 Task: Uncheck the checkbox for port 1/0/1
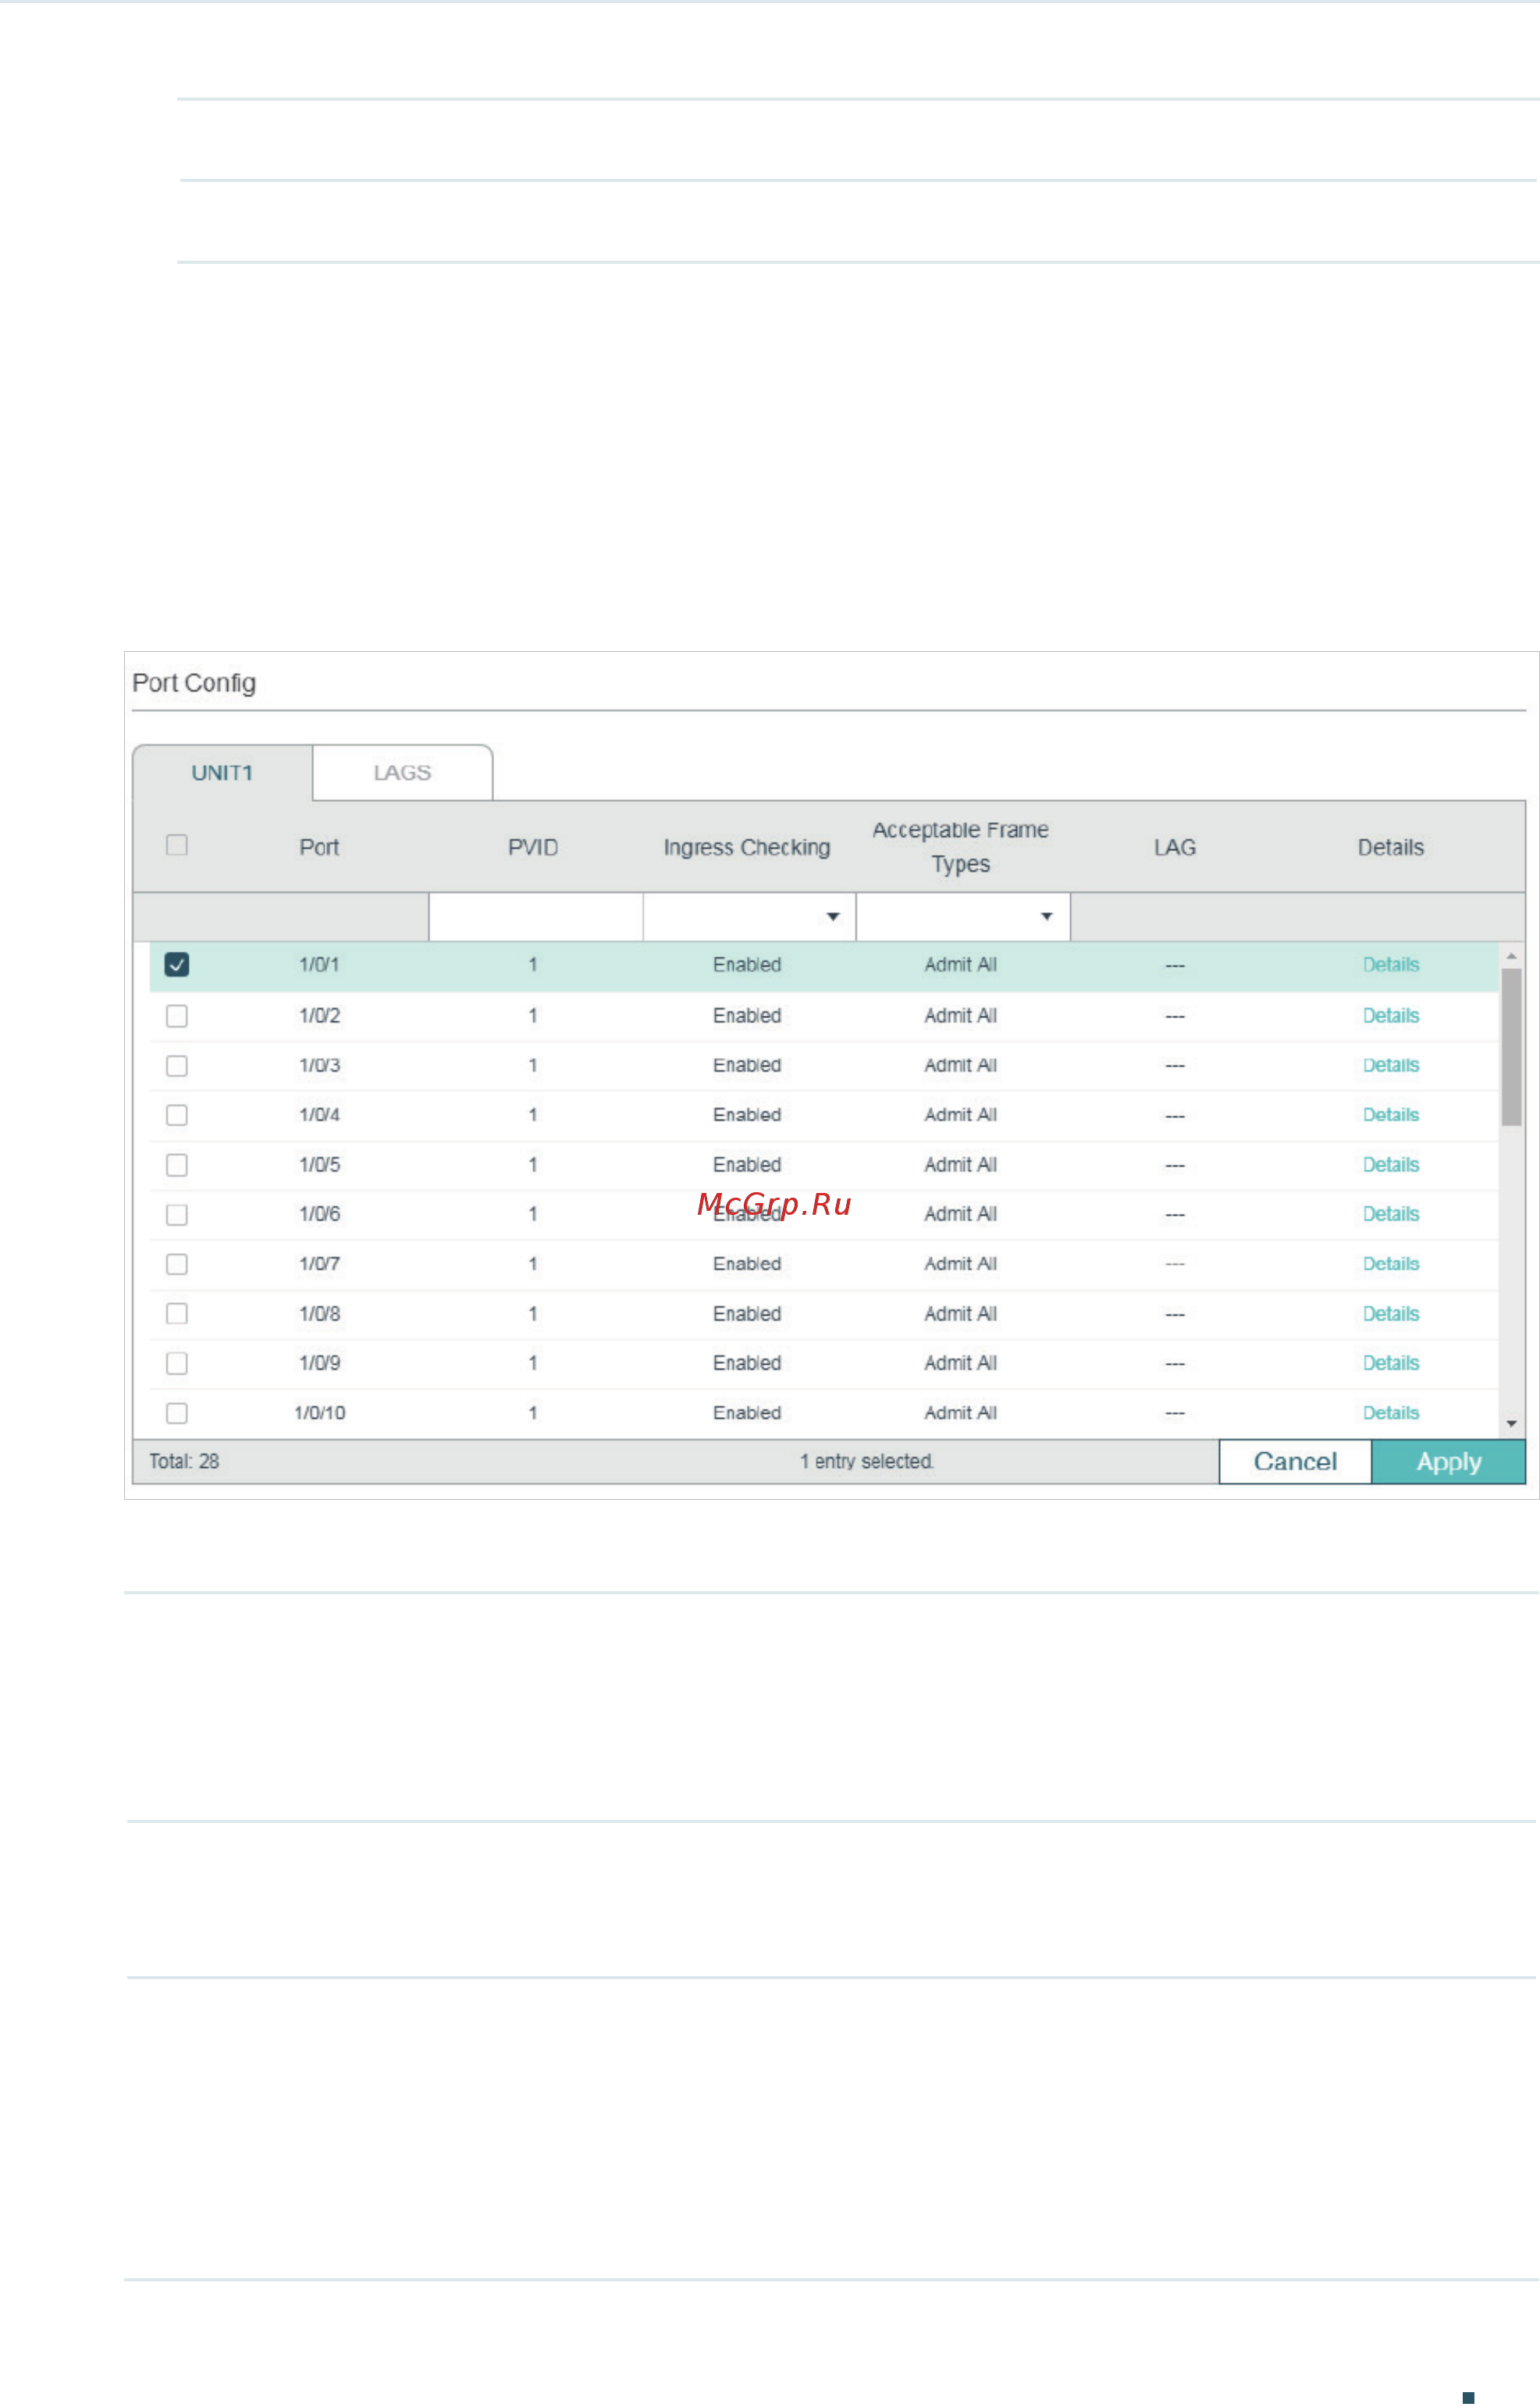177,965
